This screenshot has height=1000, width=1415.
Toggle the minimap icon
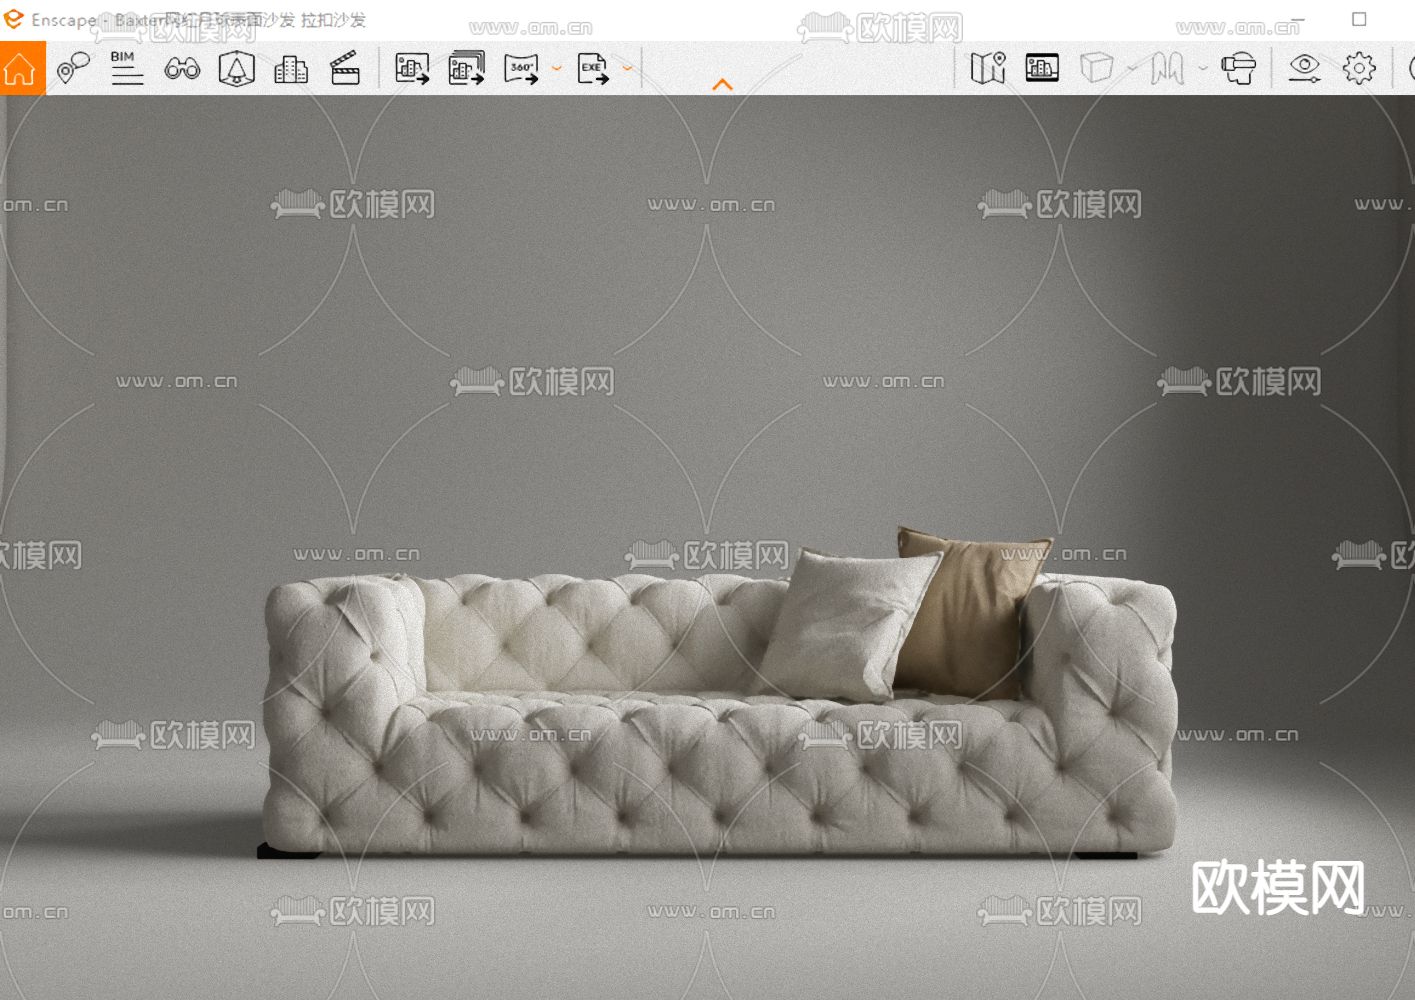988,68
